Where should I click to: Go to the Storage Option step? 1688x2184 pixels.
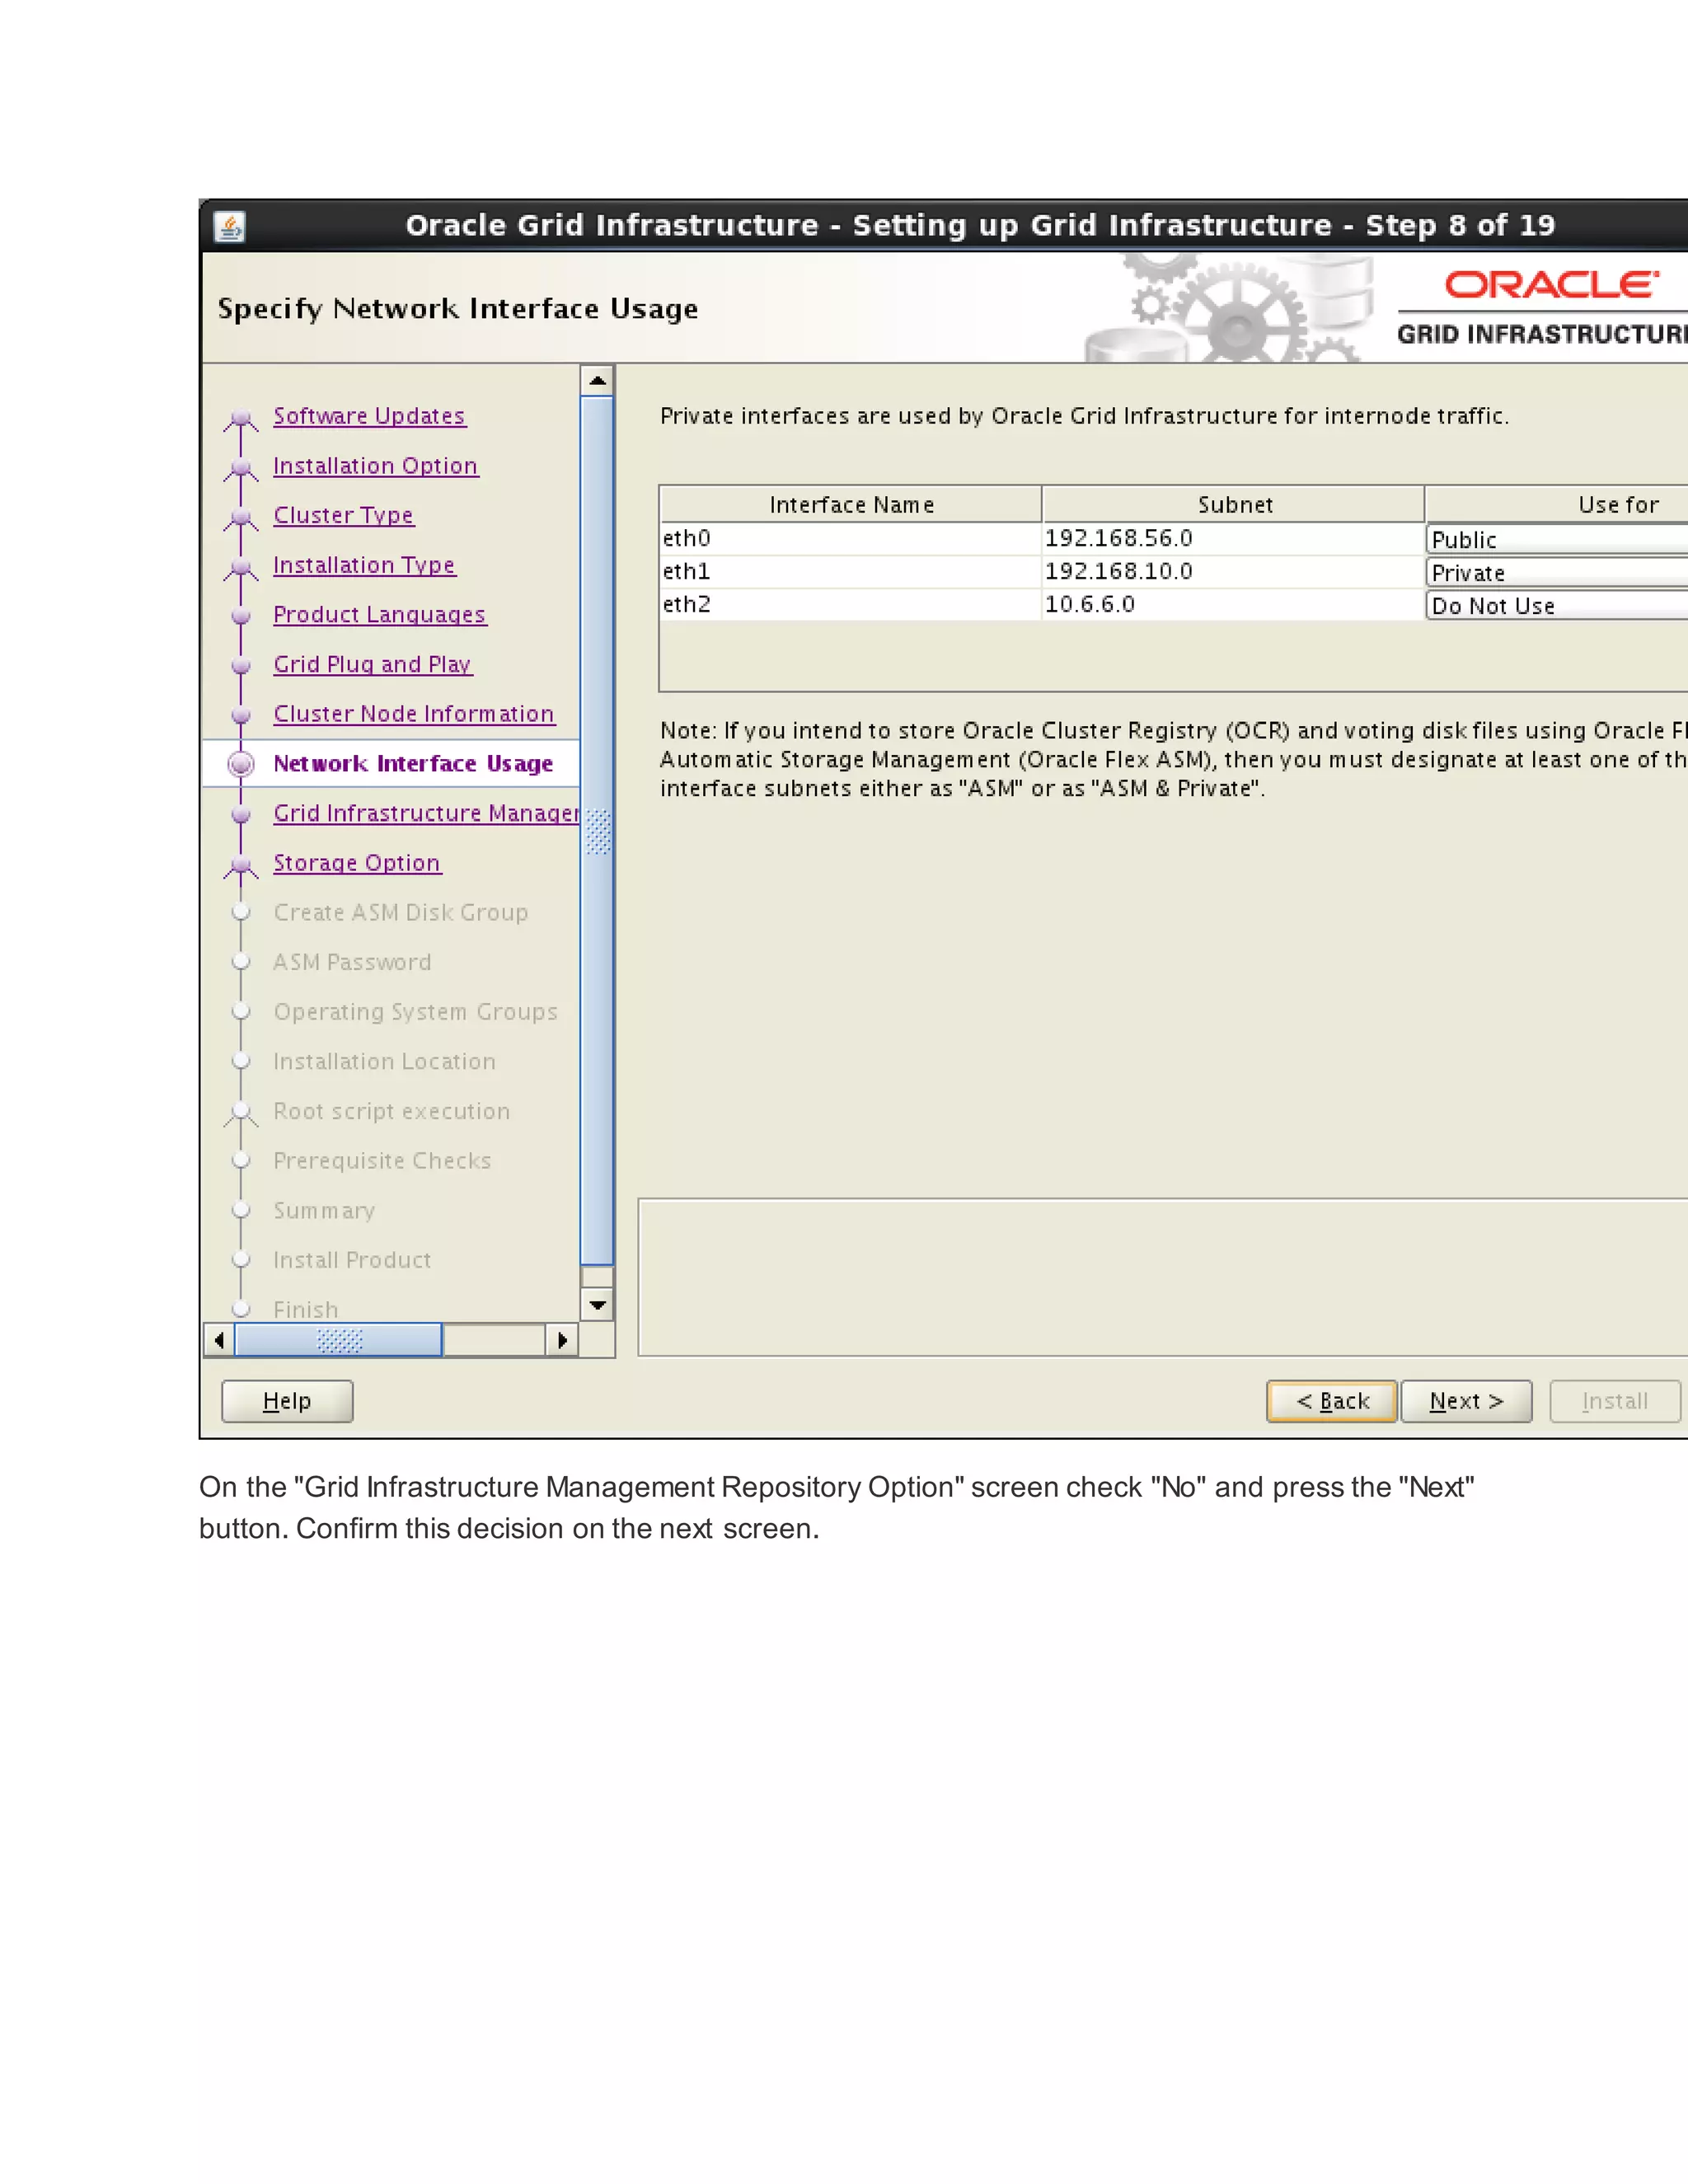pos(356,863)
